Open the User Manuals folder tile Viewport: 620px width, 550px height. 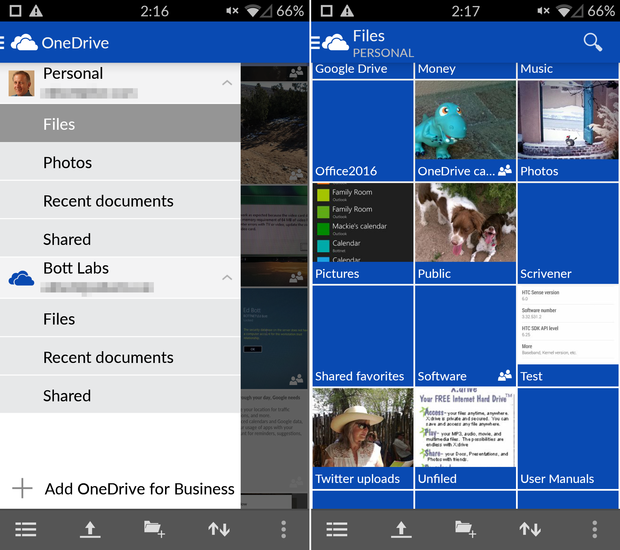pyautogui.click(x=568, y=438)
